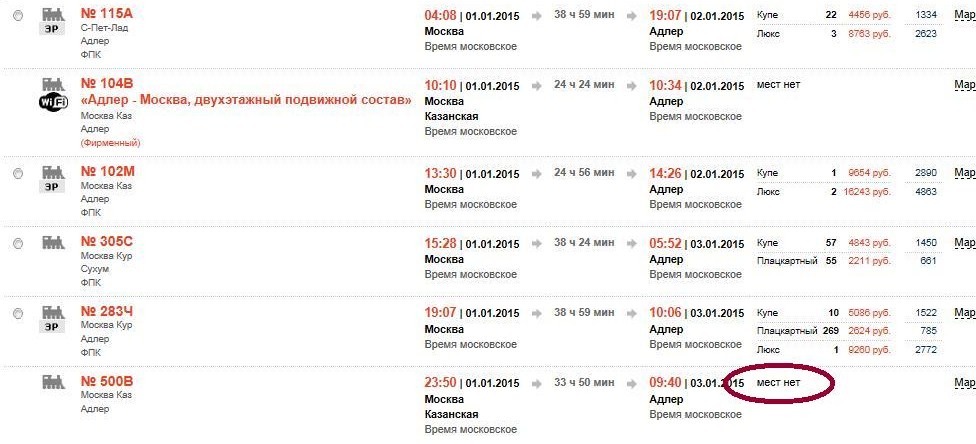Pick the radio button for train 283Ч

pos(18,313)
